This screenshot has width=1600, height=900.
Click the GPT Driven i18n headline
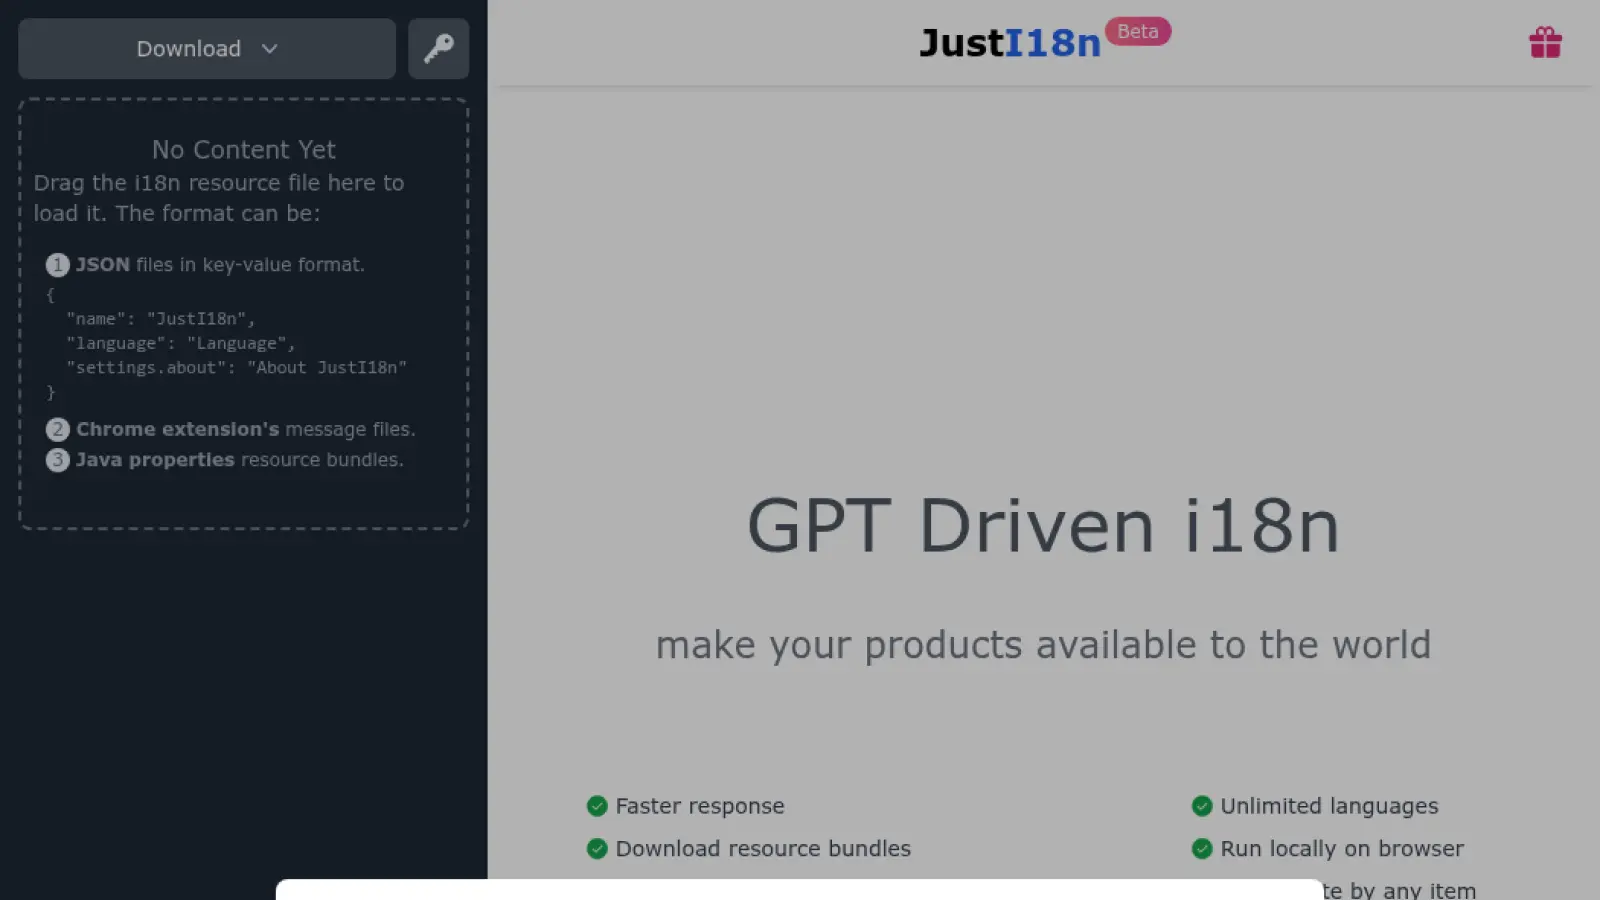point(1043,524)
